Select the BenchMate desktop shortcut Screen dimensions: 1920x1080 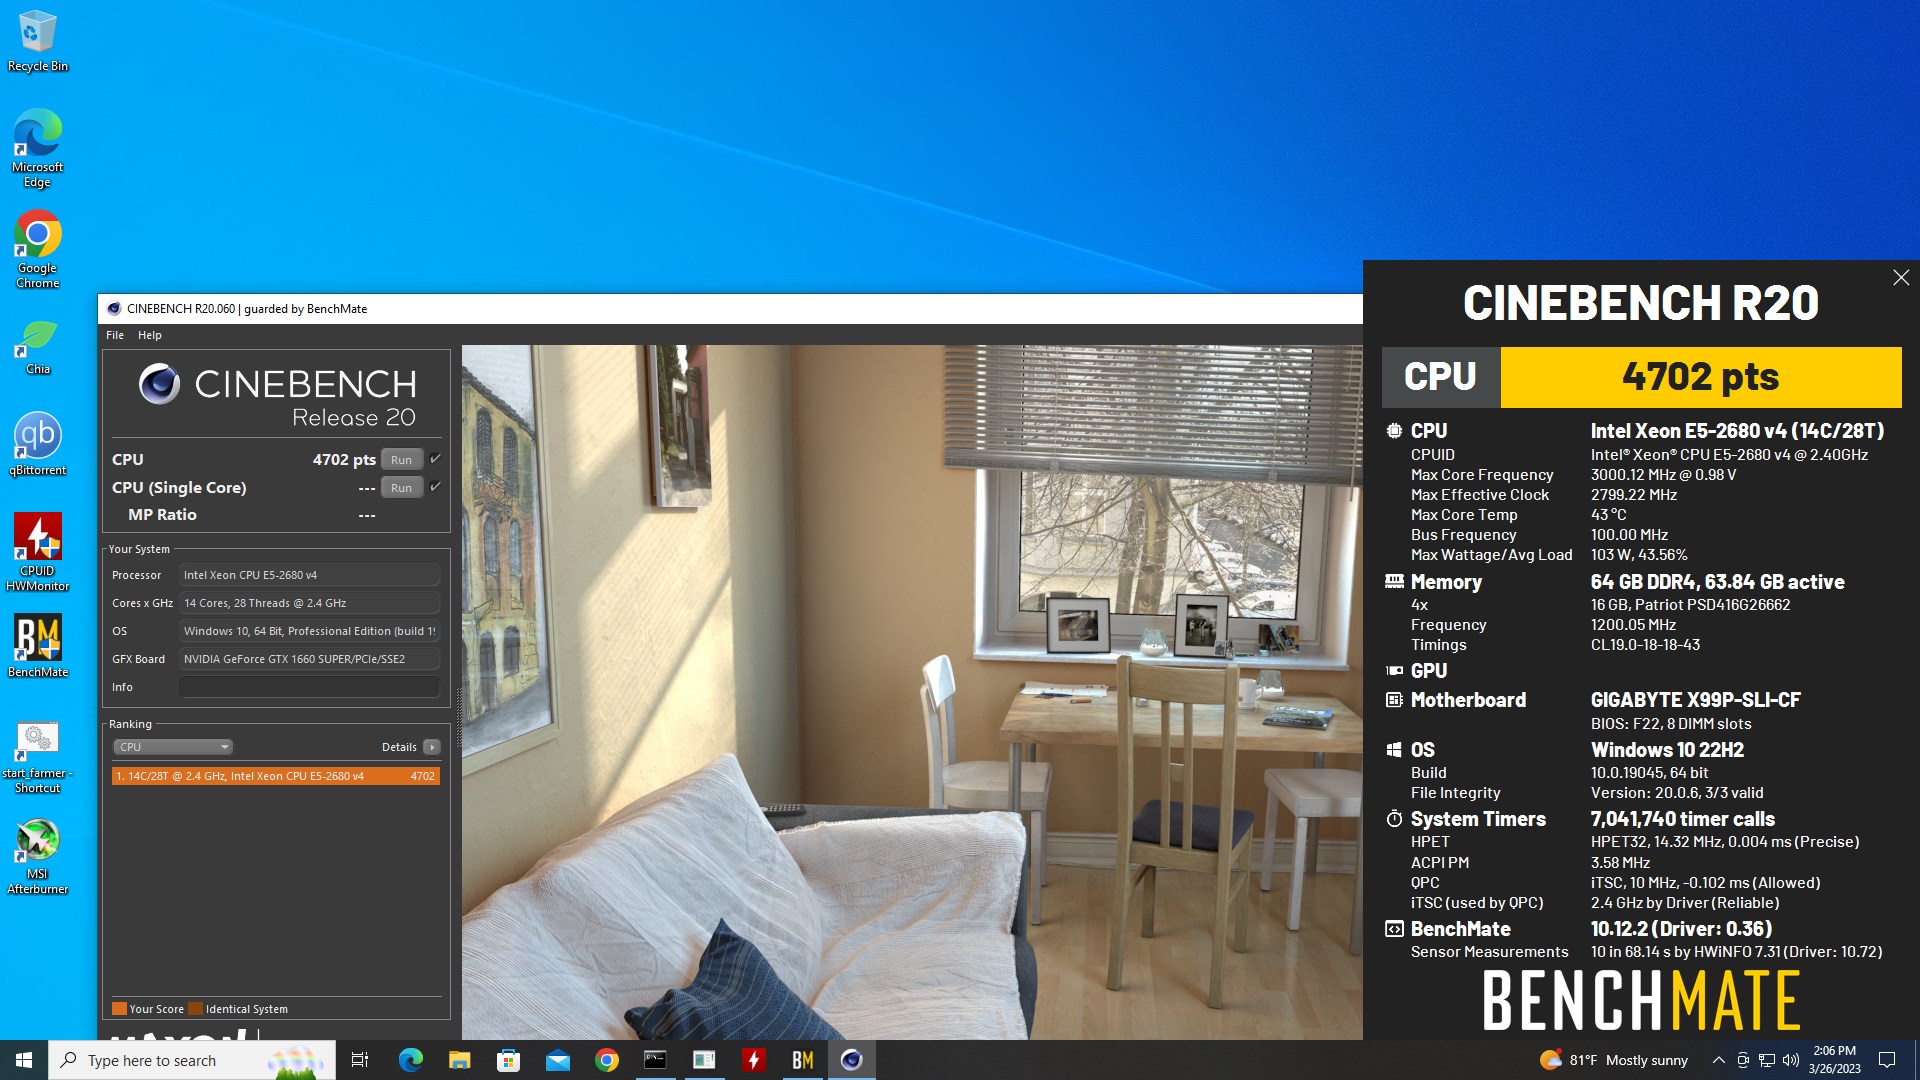pos(37,645)
